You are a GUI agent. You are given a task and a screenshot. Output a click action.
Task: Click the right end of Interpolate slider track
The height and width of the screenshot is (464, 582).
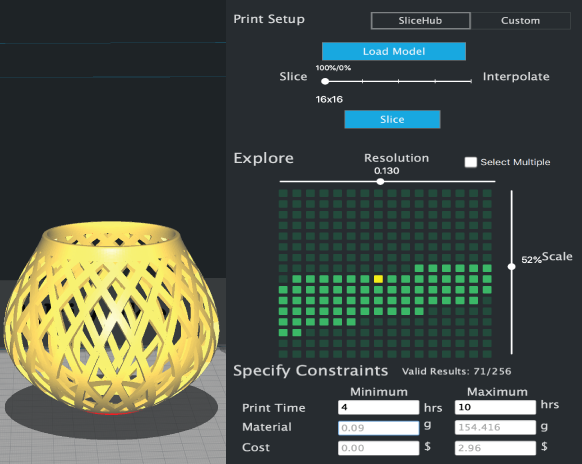[x=471, y=81]
